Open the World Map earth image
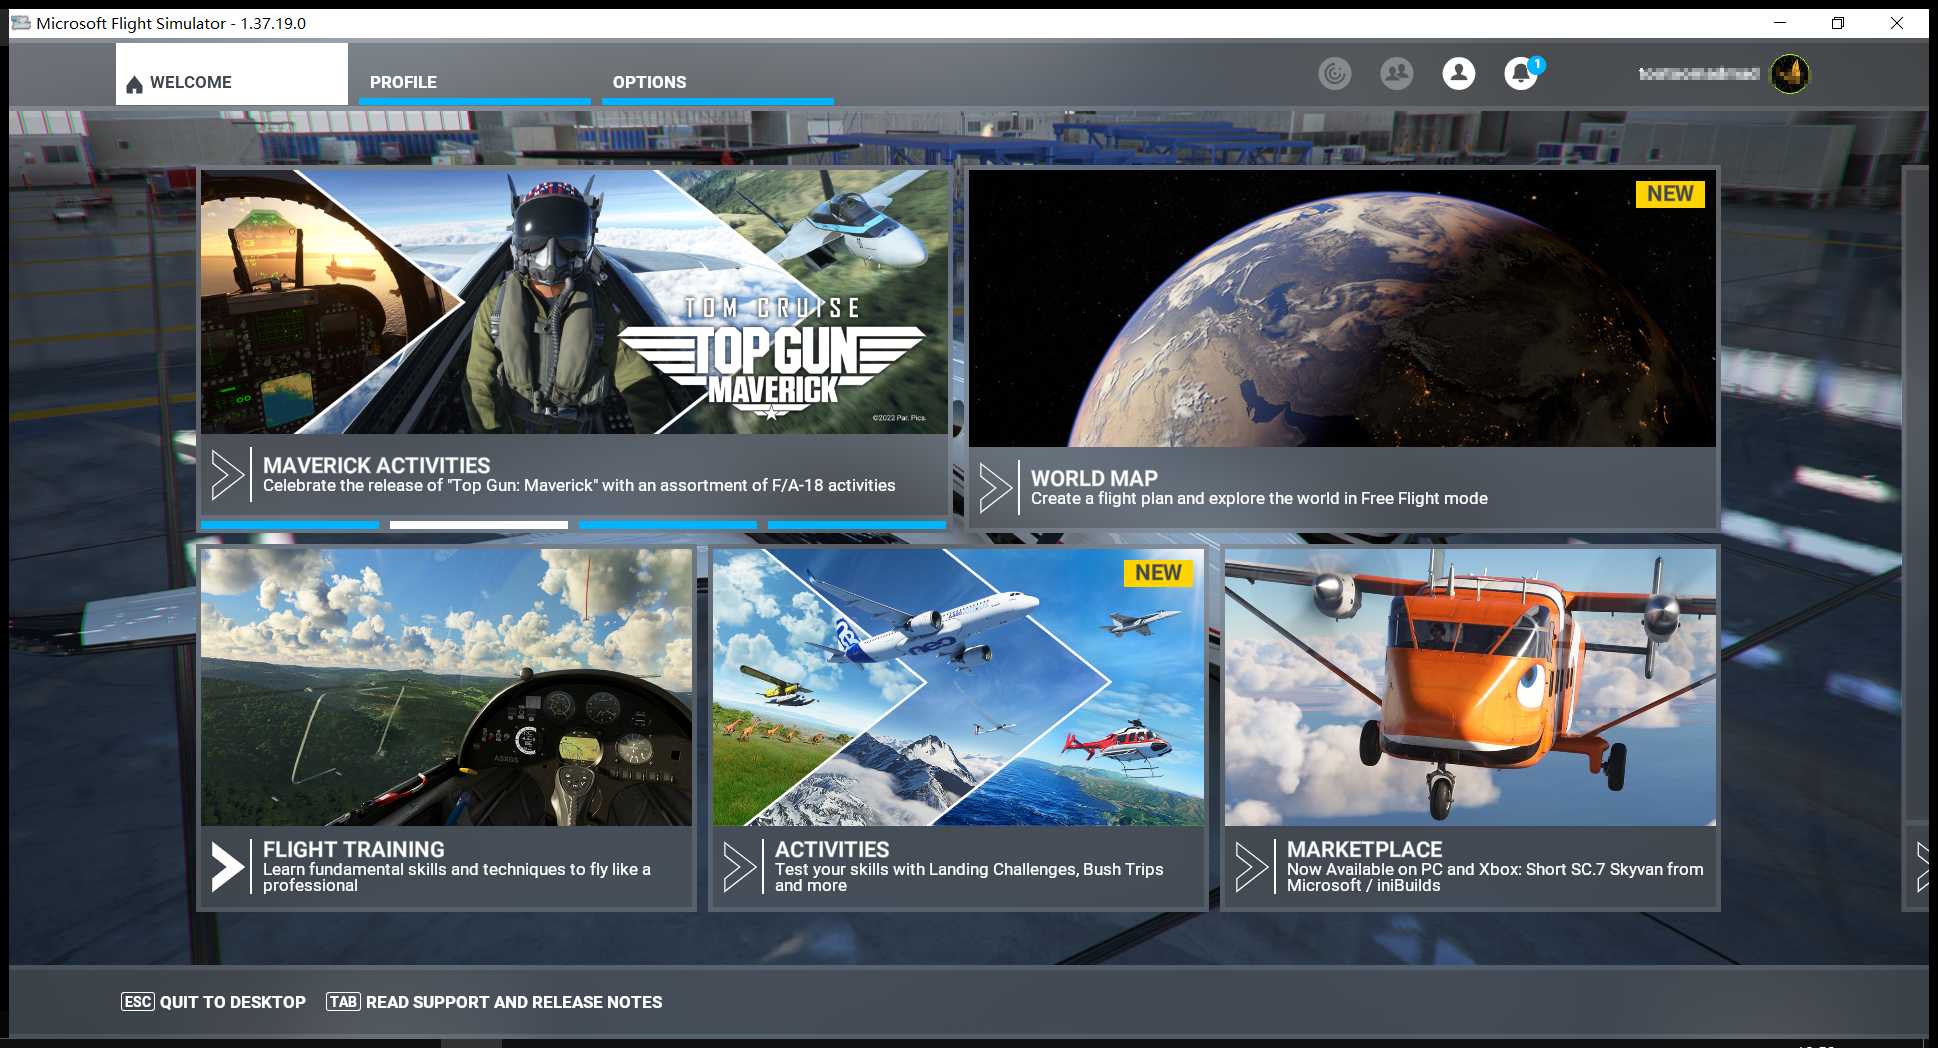This screenshot has height=1048, width=1938. pyautogui.click(x=1342, y=308)
